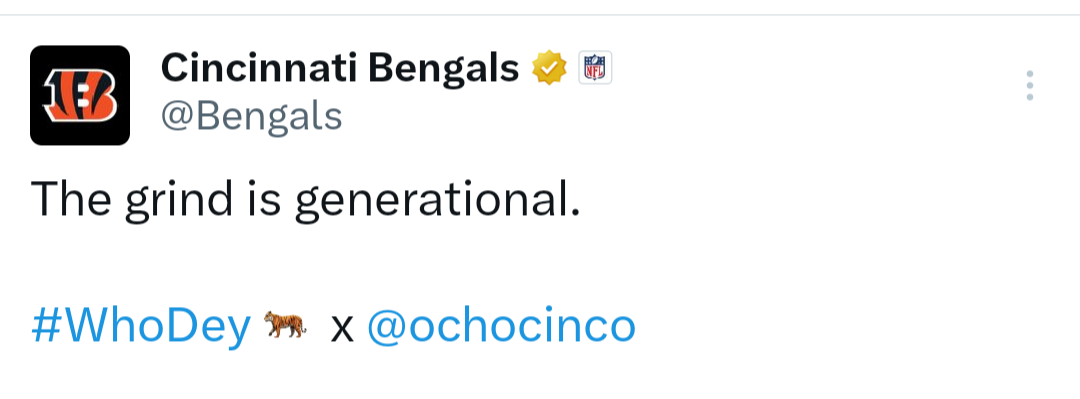Tap the at-sign of the @Bengals handle
The height and width of the screenshot is (399, 1080).
point(178,118)
